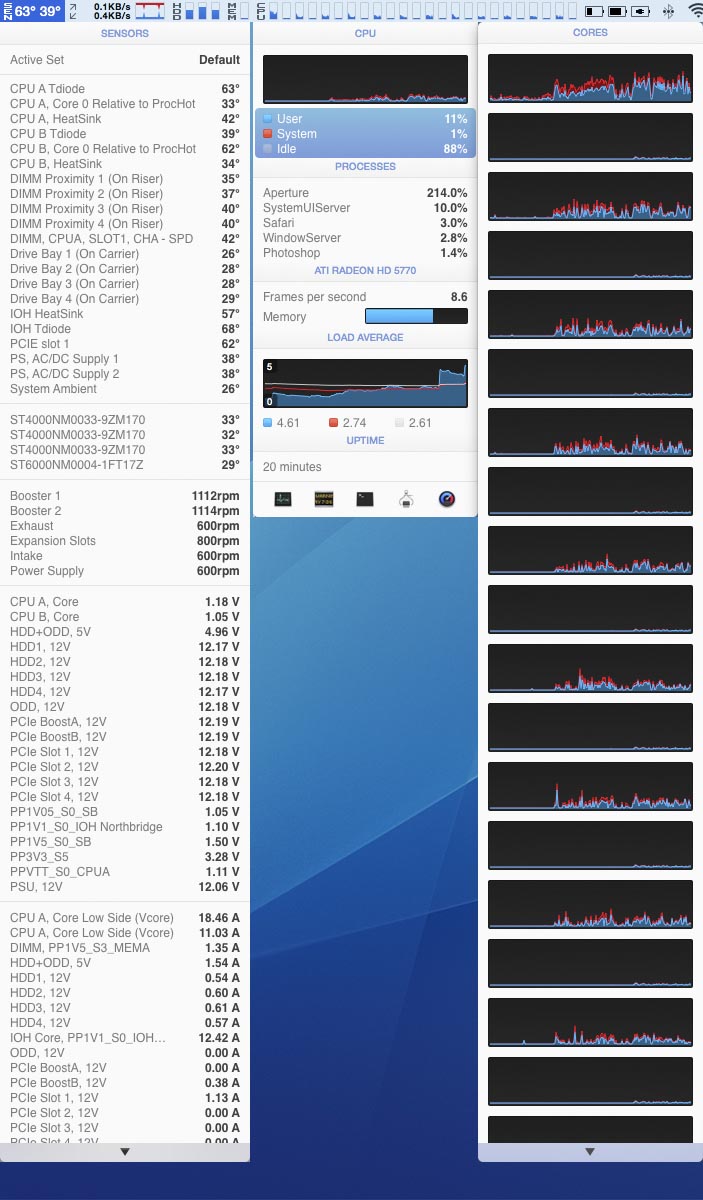Click the blue User color swatch
Viewport: 703px width, 1200px height.
pyautogui.click(x=267, y=119)
